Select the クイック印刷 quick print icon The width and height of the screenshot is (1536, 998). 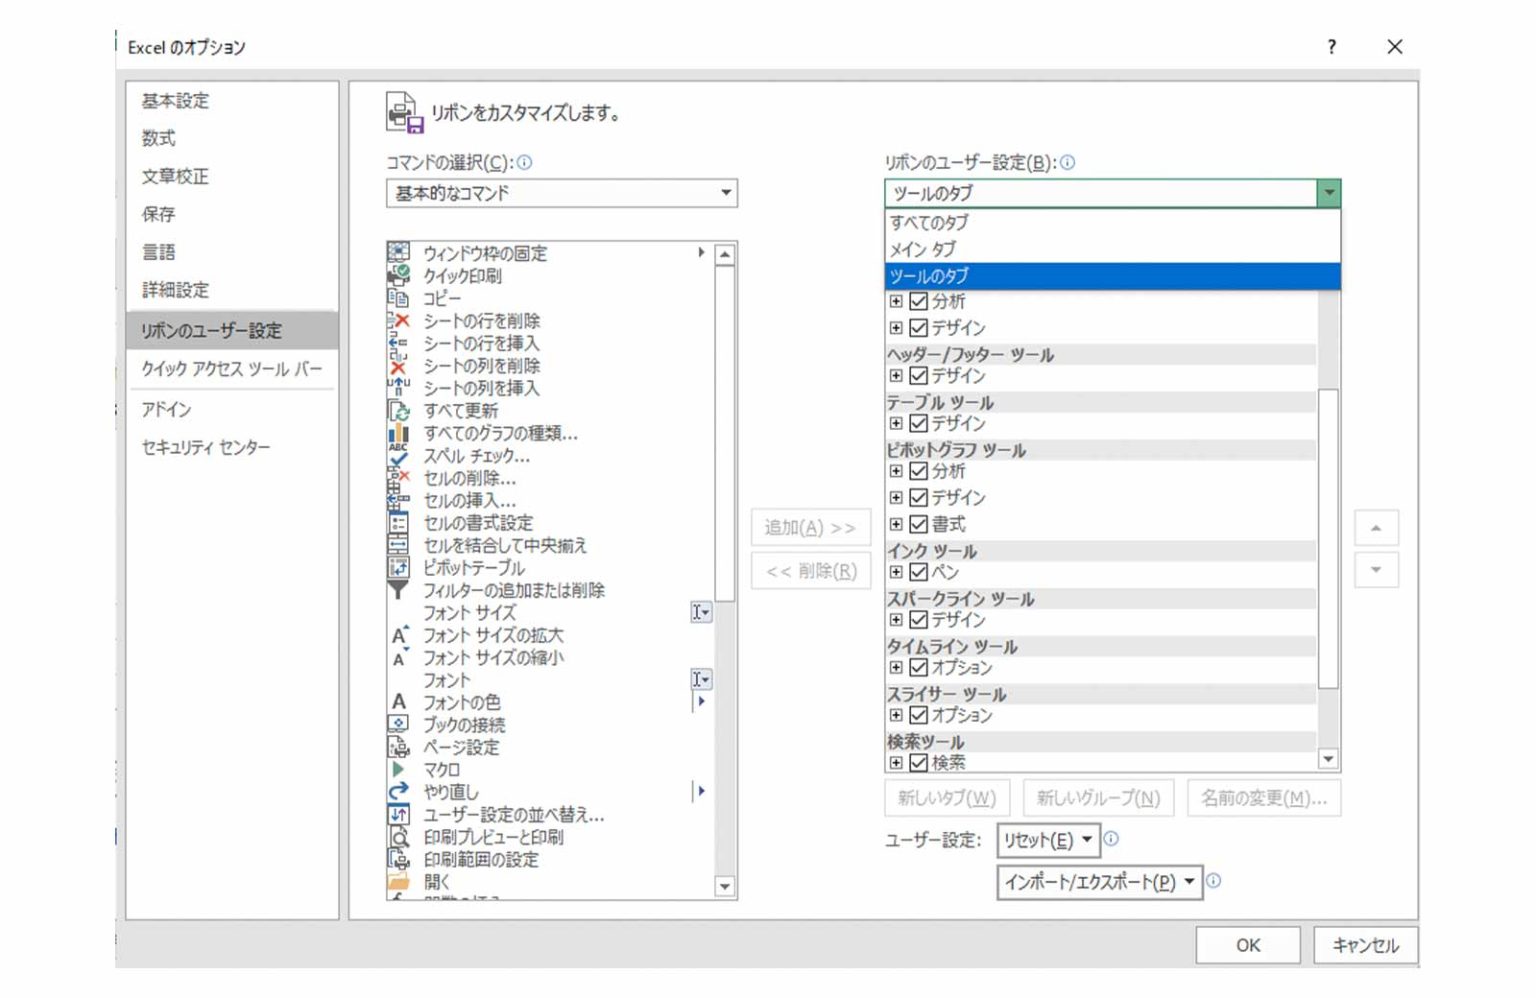[x=398, y=275]
